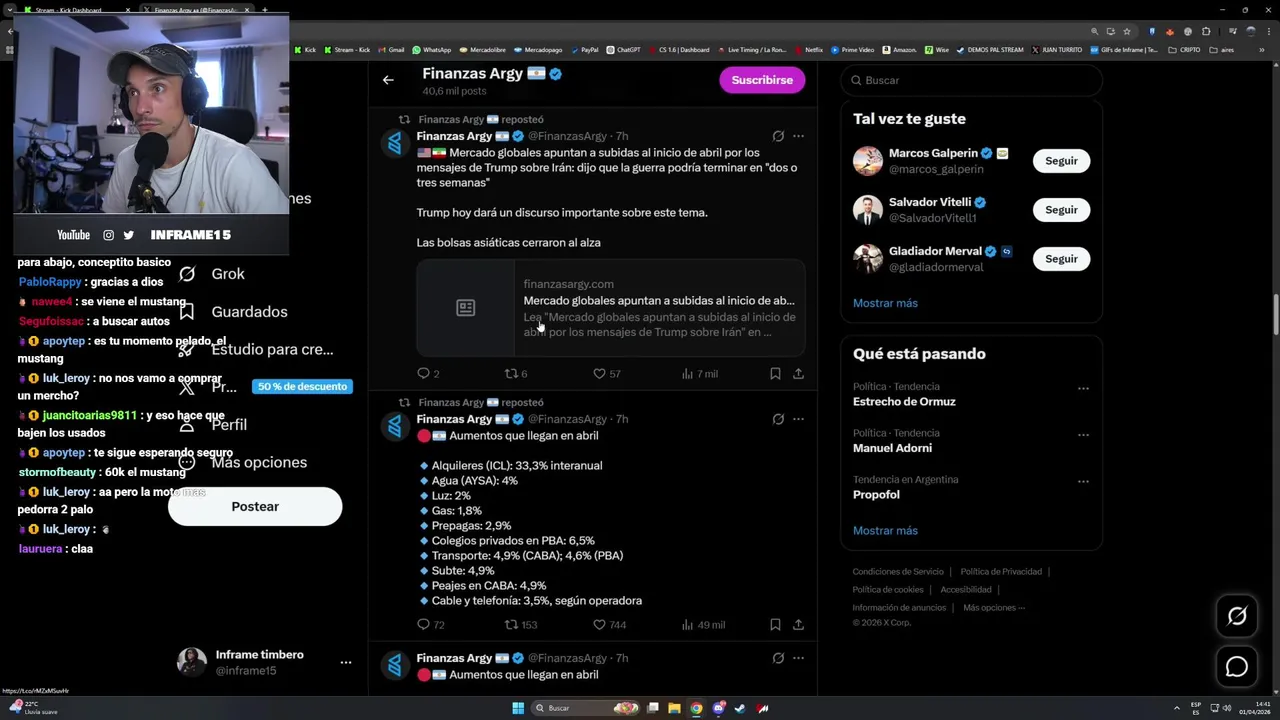Open Condiciones de Servicio link
The image size is (1280, 720).
coord(898,572)
